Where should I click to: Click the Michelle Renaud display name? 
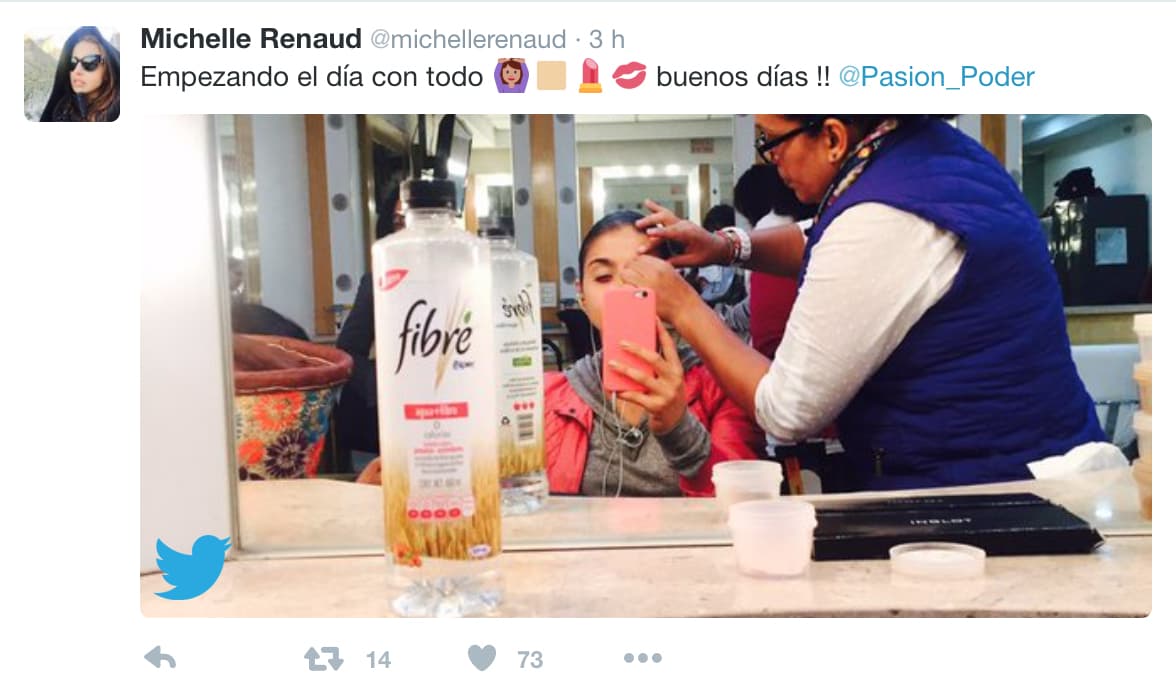pyautogui.click(x=250, y=38)
